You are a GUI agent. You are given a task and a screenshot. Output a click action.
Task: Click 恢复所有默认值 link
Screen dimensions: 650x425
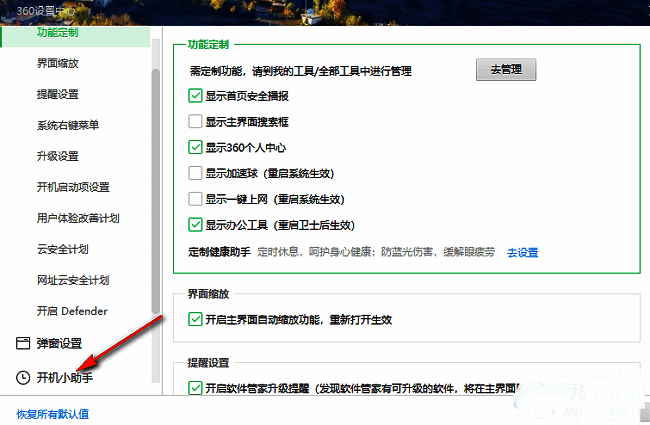[52, 413]
